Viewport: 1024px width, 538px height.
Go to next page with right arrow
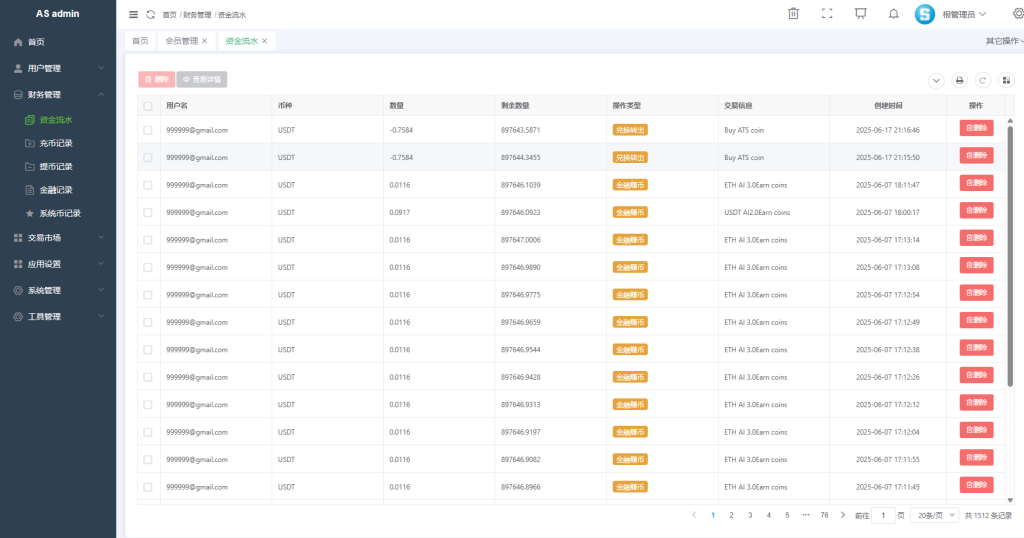coord(842,515)
